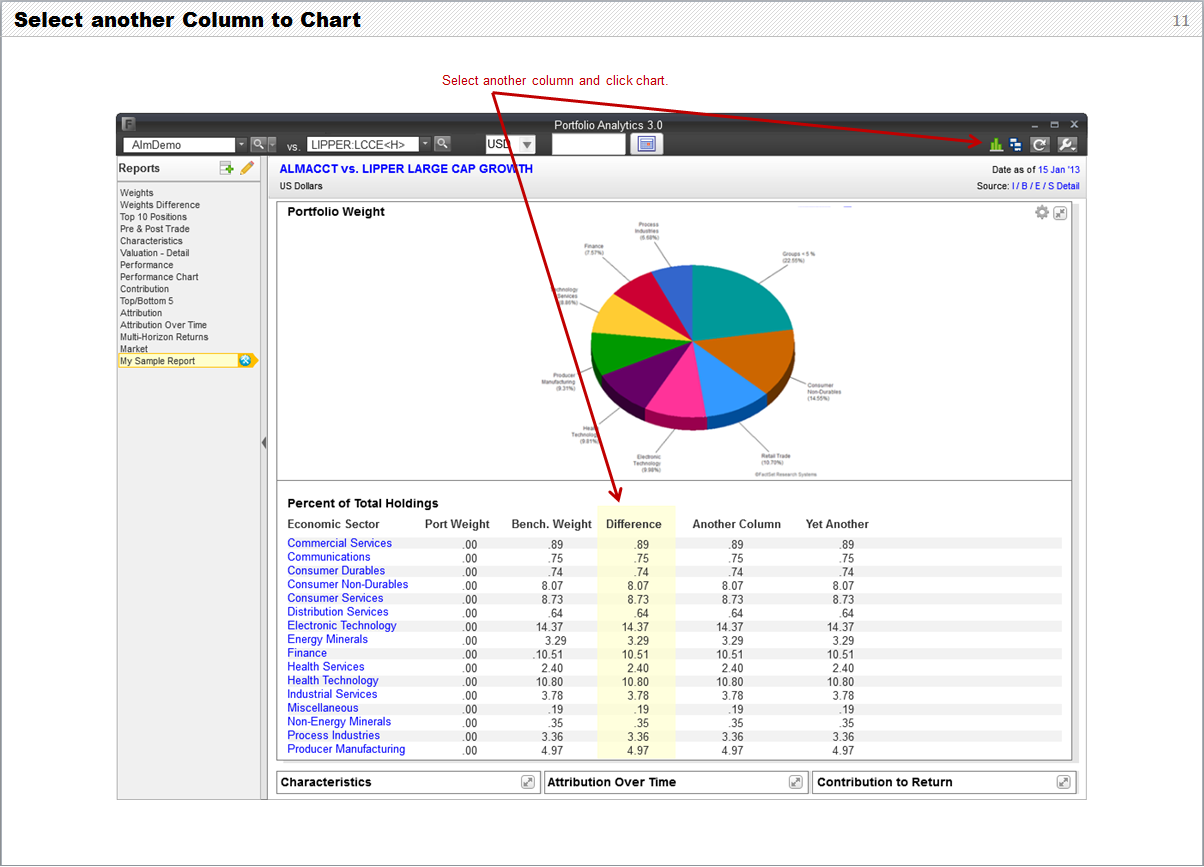Select the Yet Another column header
The height and width of the screenshot is (867, 1204).
(837, 524)
